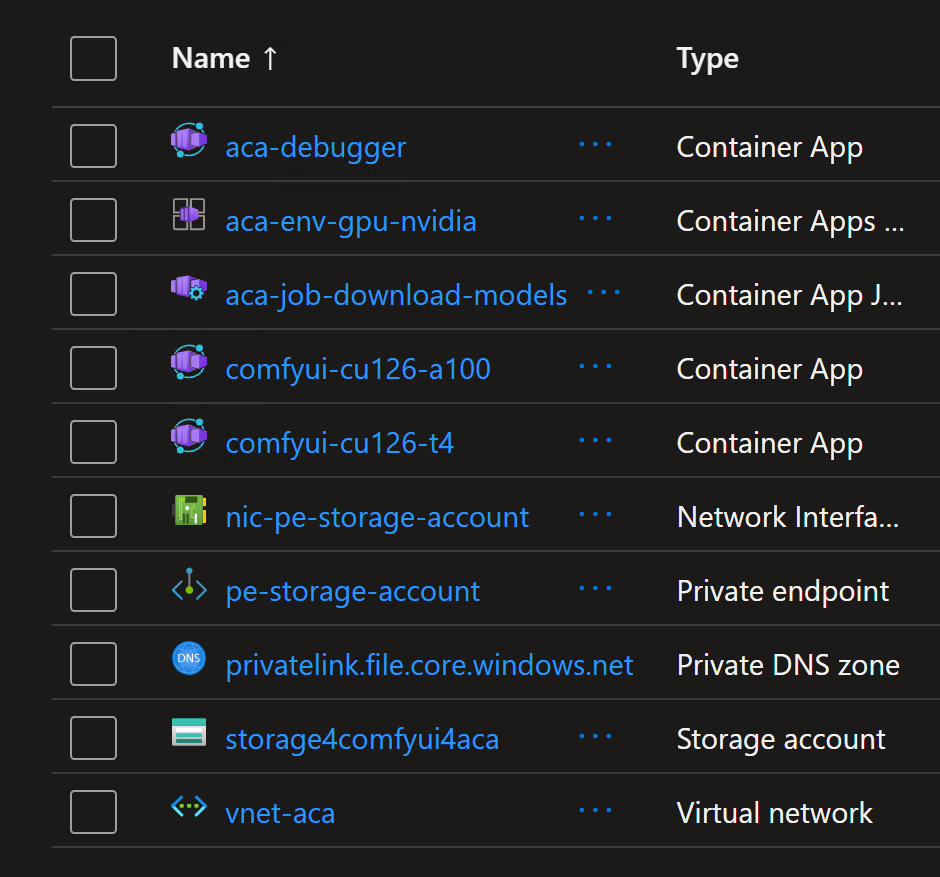Expand context menu for vnet-aca row
The height and width of the screenshot is (877, 940).
[x=595, y=811]
